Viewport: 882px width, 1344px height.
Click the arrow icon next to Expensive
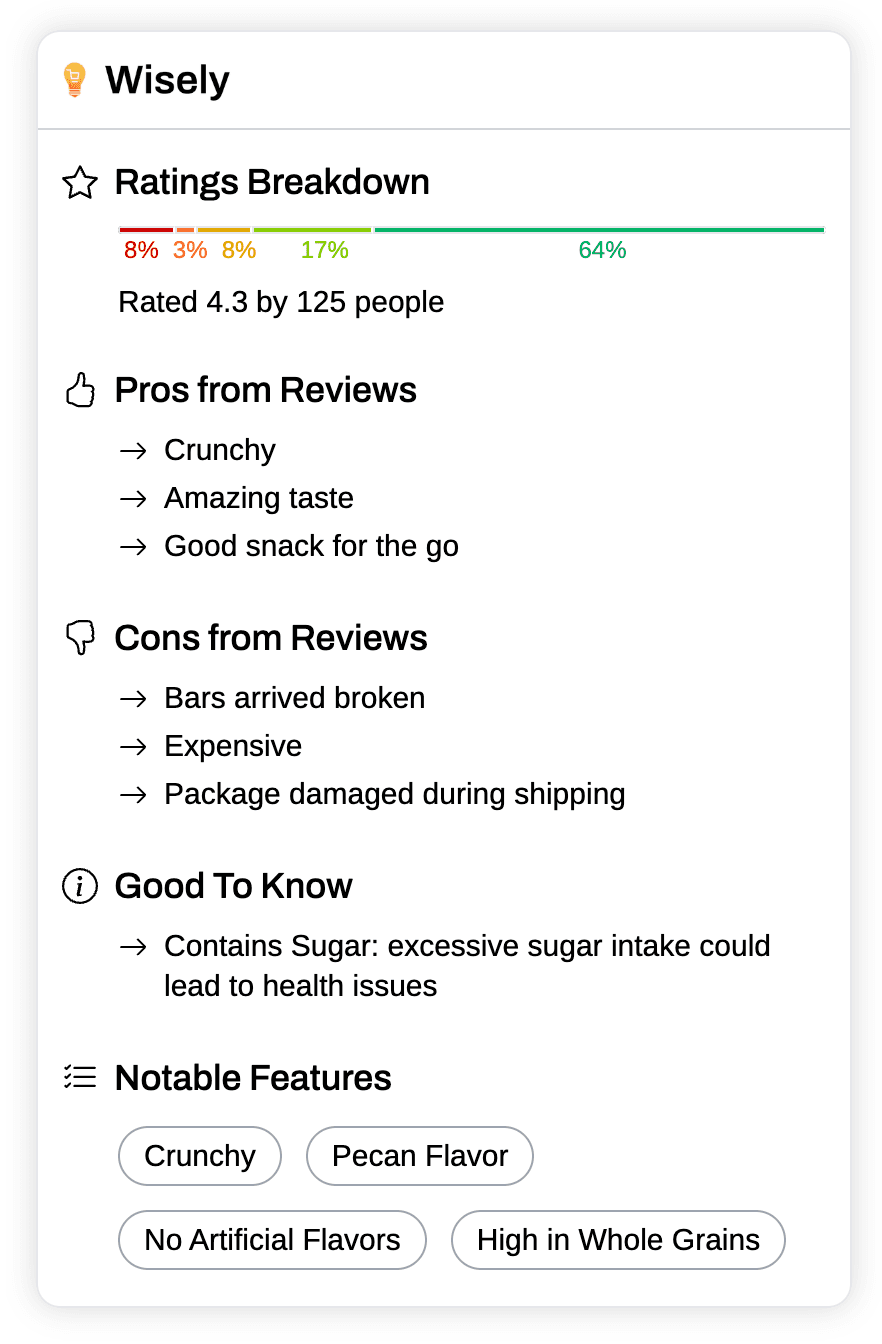pyautogui.click(x=133, y=747)
